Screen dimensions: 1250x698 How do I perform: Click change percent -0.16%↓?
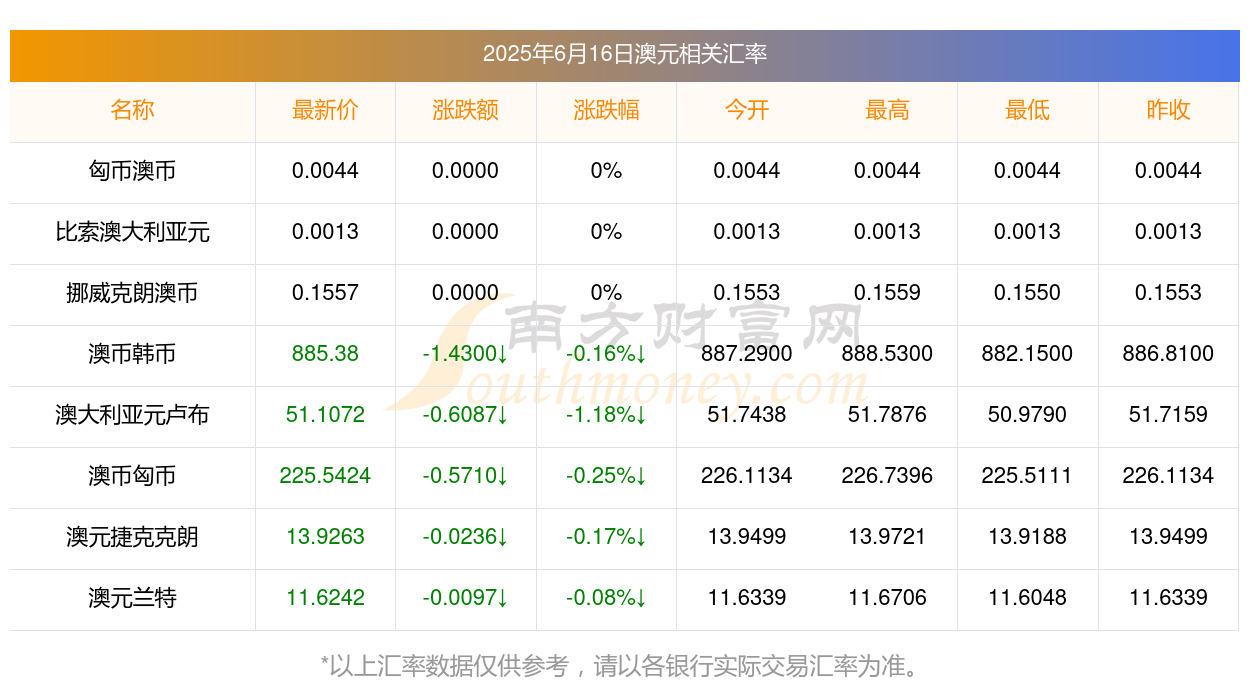(606, 354)
